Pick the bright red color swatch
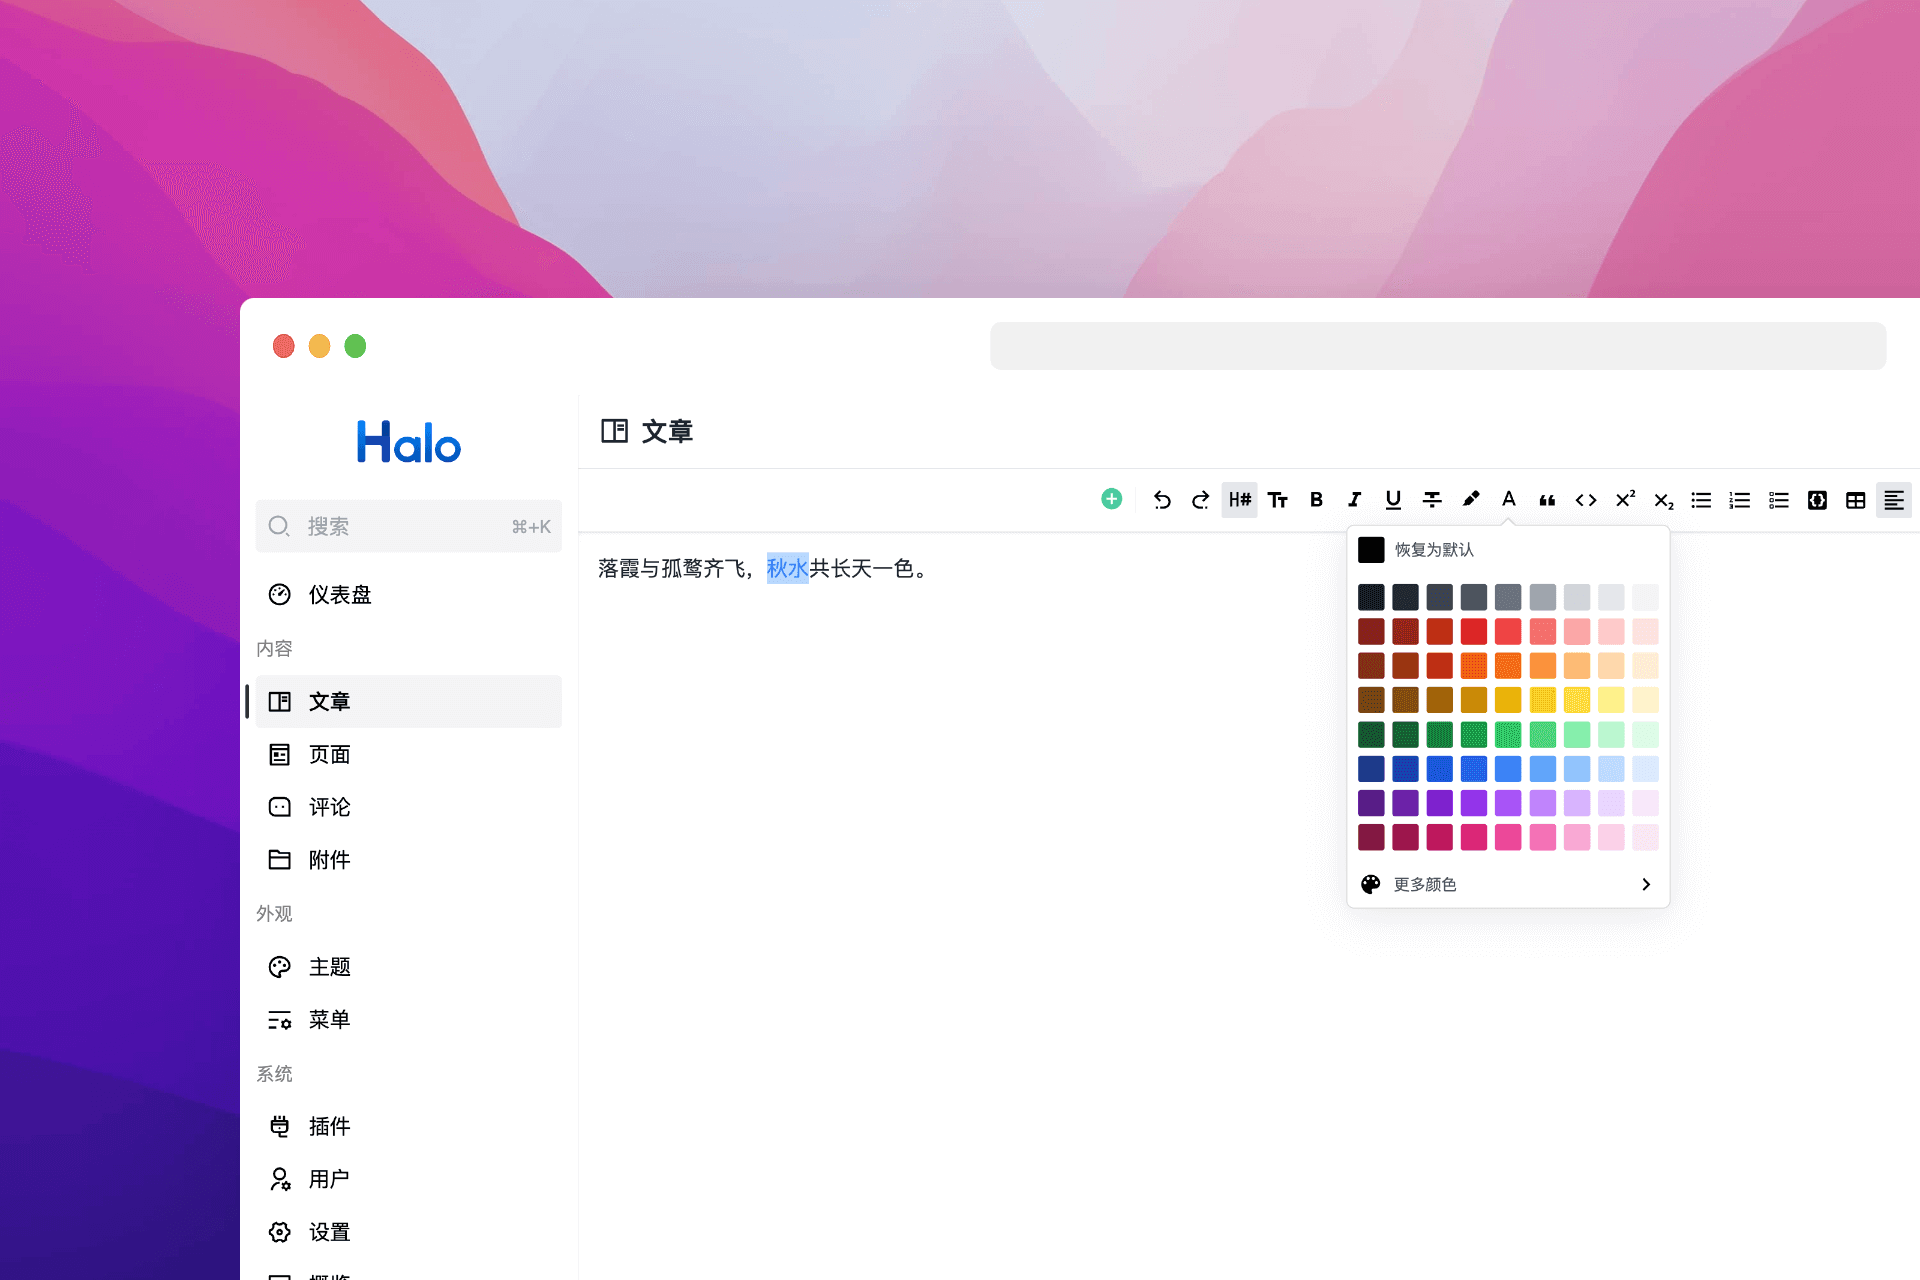This screenshot has height=1280, width=1920. (1474, 631)
